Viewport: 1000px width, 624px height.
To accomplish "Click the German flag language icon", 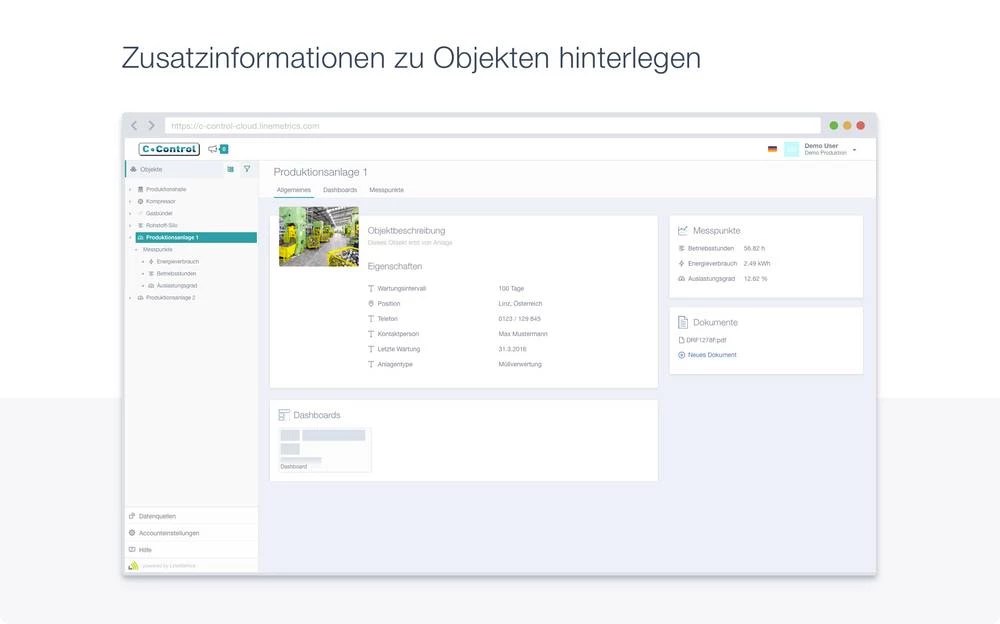I will point(772,149).
